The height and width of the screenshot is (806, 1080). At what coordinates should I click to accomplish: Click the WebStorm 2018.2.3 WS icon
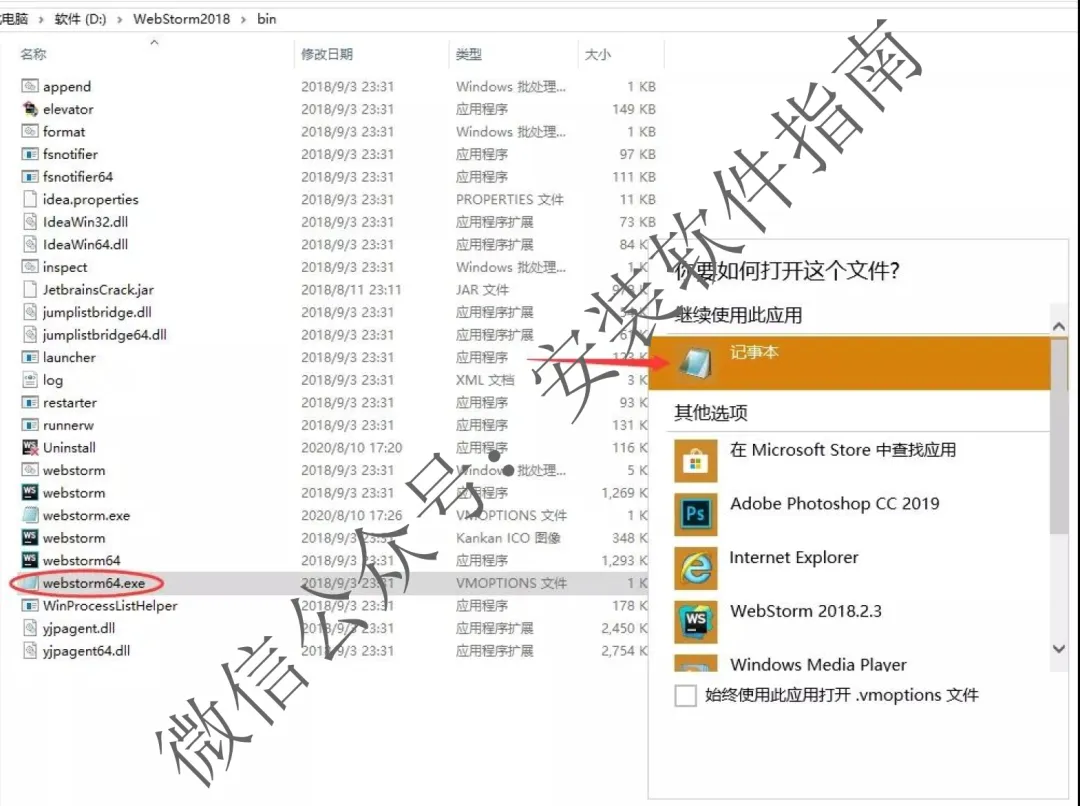(696, 621)
